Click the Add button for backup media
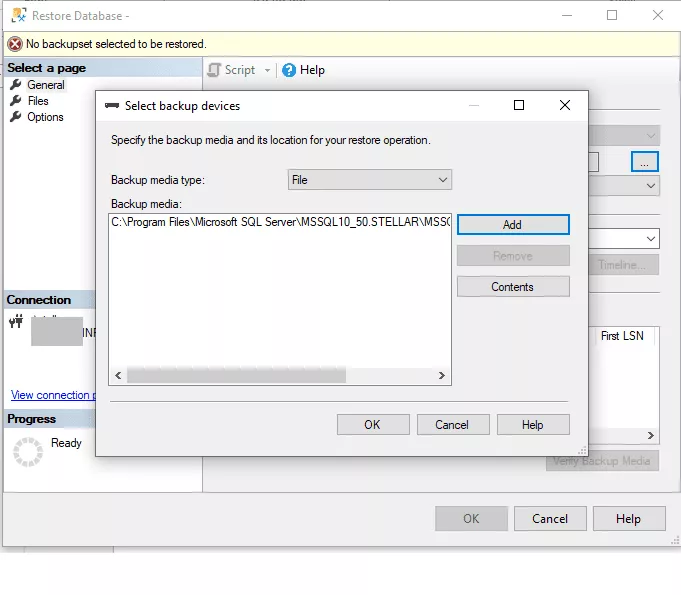The height and width of the screenshot is (595, 681). point(512,225)
